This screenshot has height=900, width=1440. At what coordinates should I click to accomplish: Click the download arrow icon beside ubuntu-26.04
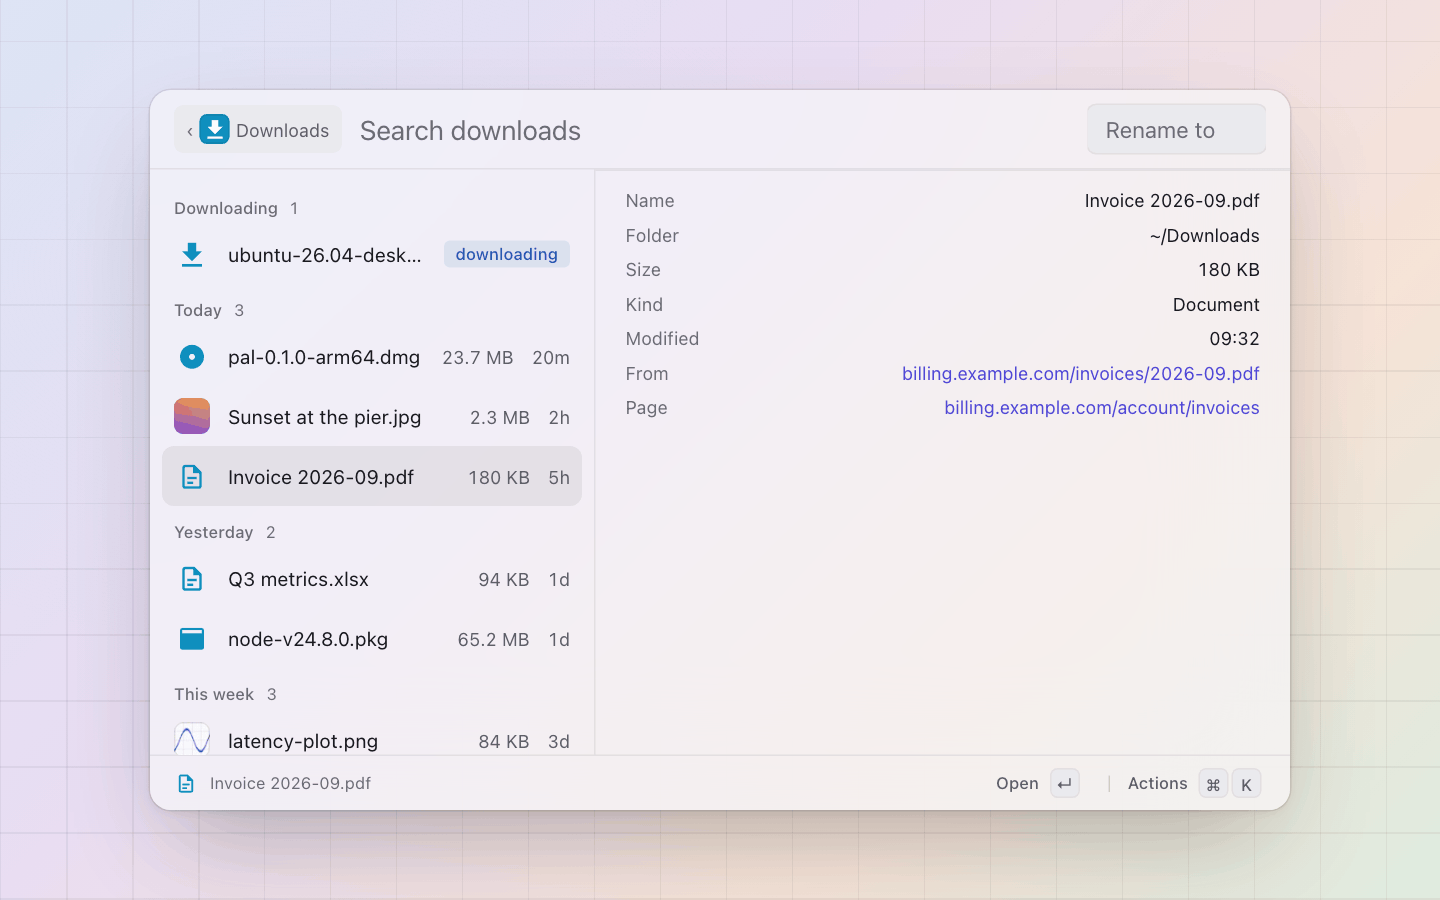[x=192, y=255]
